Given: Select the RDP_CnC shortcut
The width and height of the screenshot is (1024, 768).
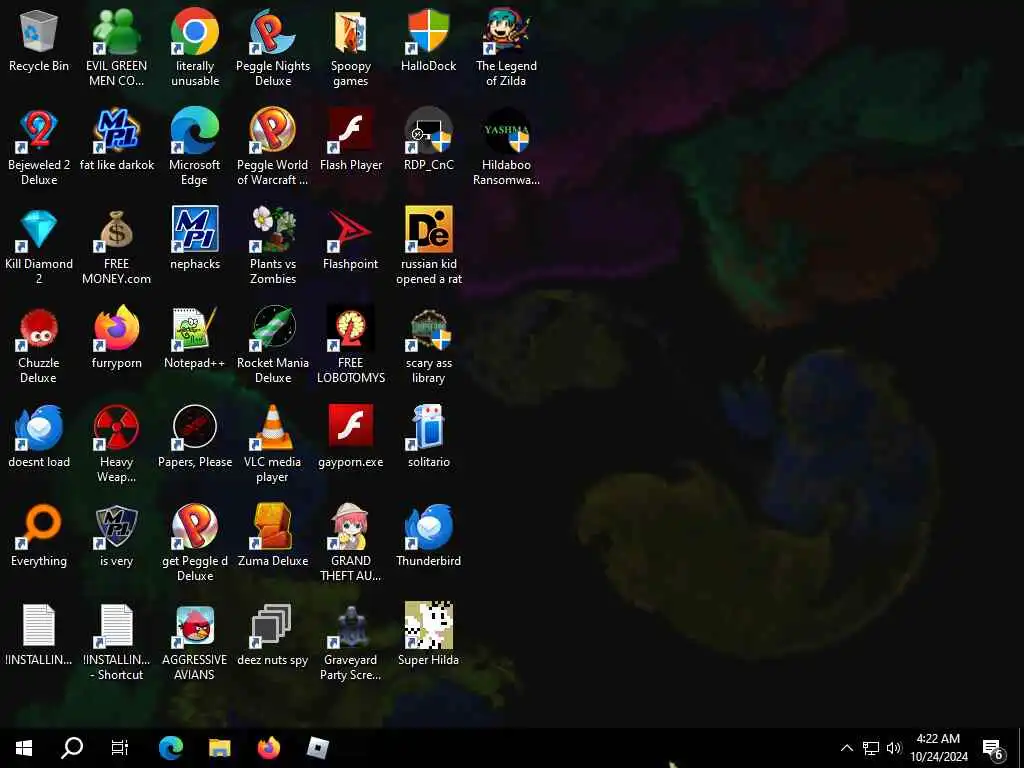Looking at the screenshot, I should click(428, 140).
